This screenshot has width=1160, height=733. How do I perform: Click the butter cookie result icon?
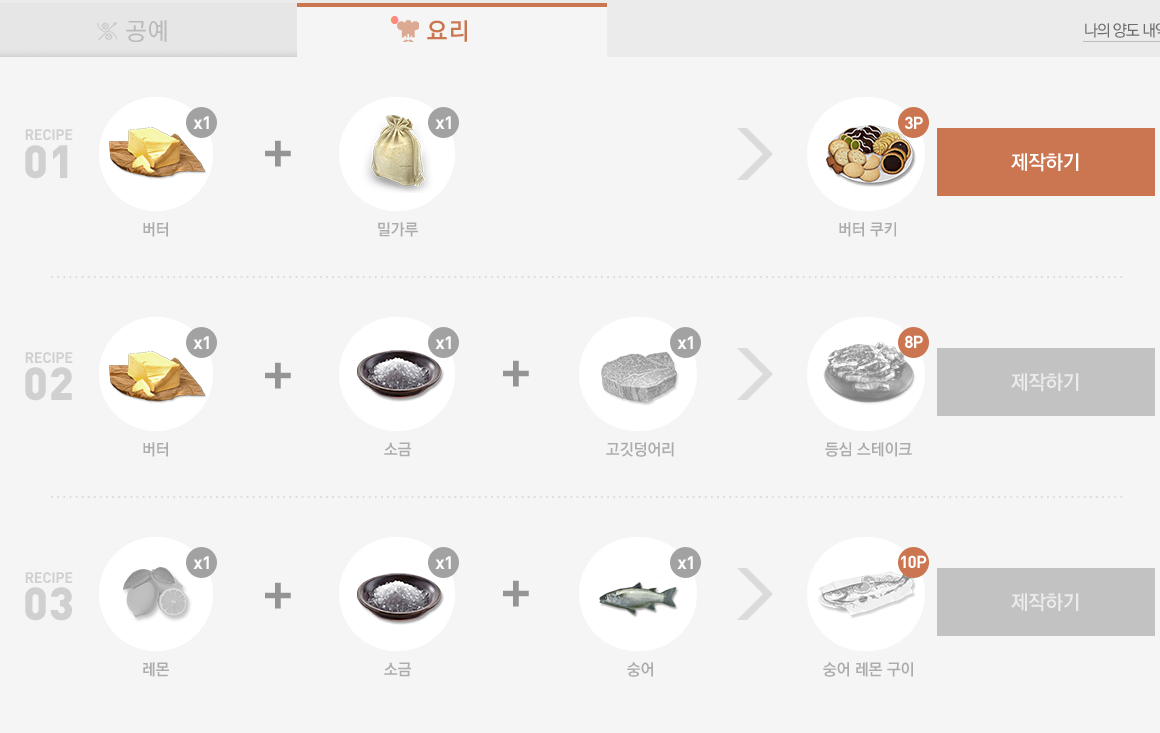[865, 155]
